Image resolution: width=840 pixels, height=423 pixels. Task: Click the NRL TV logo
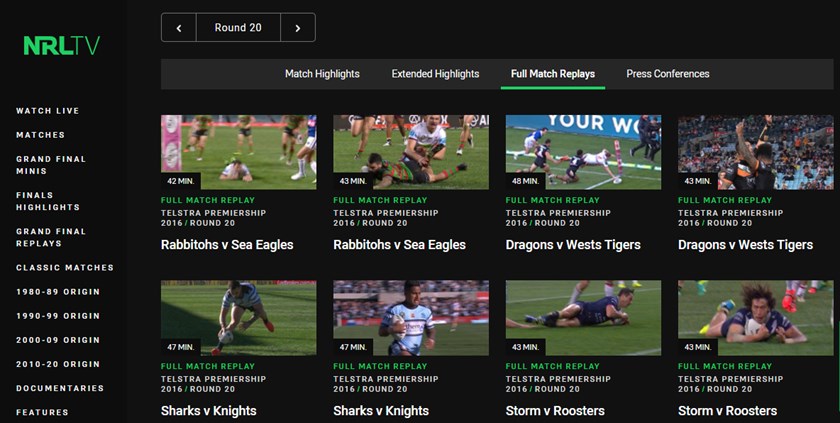62,46
